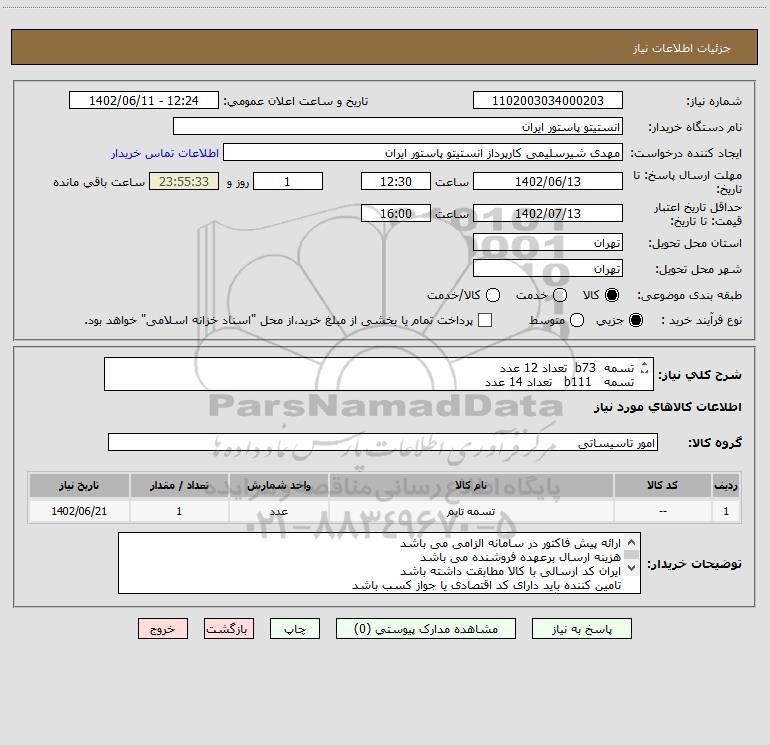Click the استان محل تحویل field

(x=548, y=243)
